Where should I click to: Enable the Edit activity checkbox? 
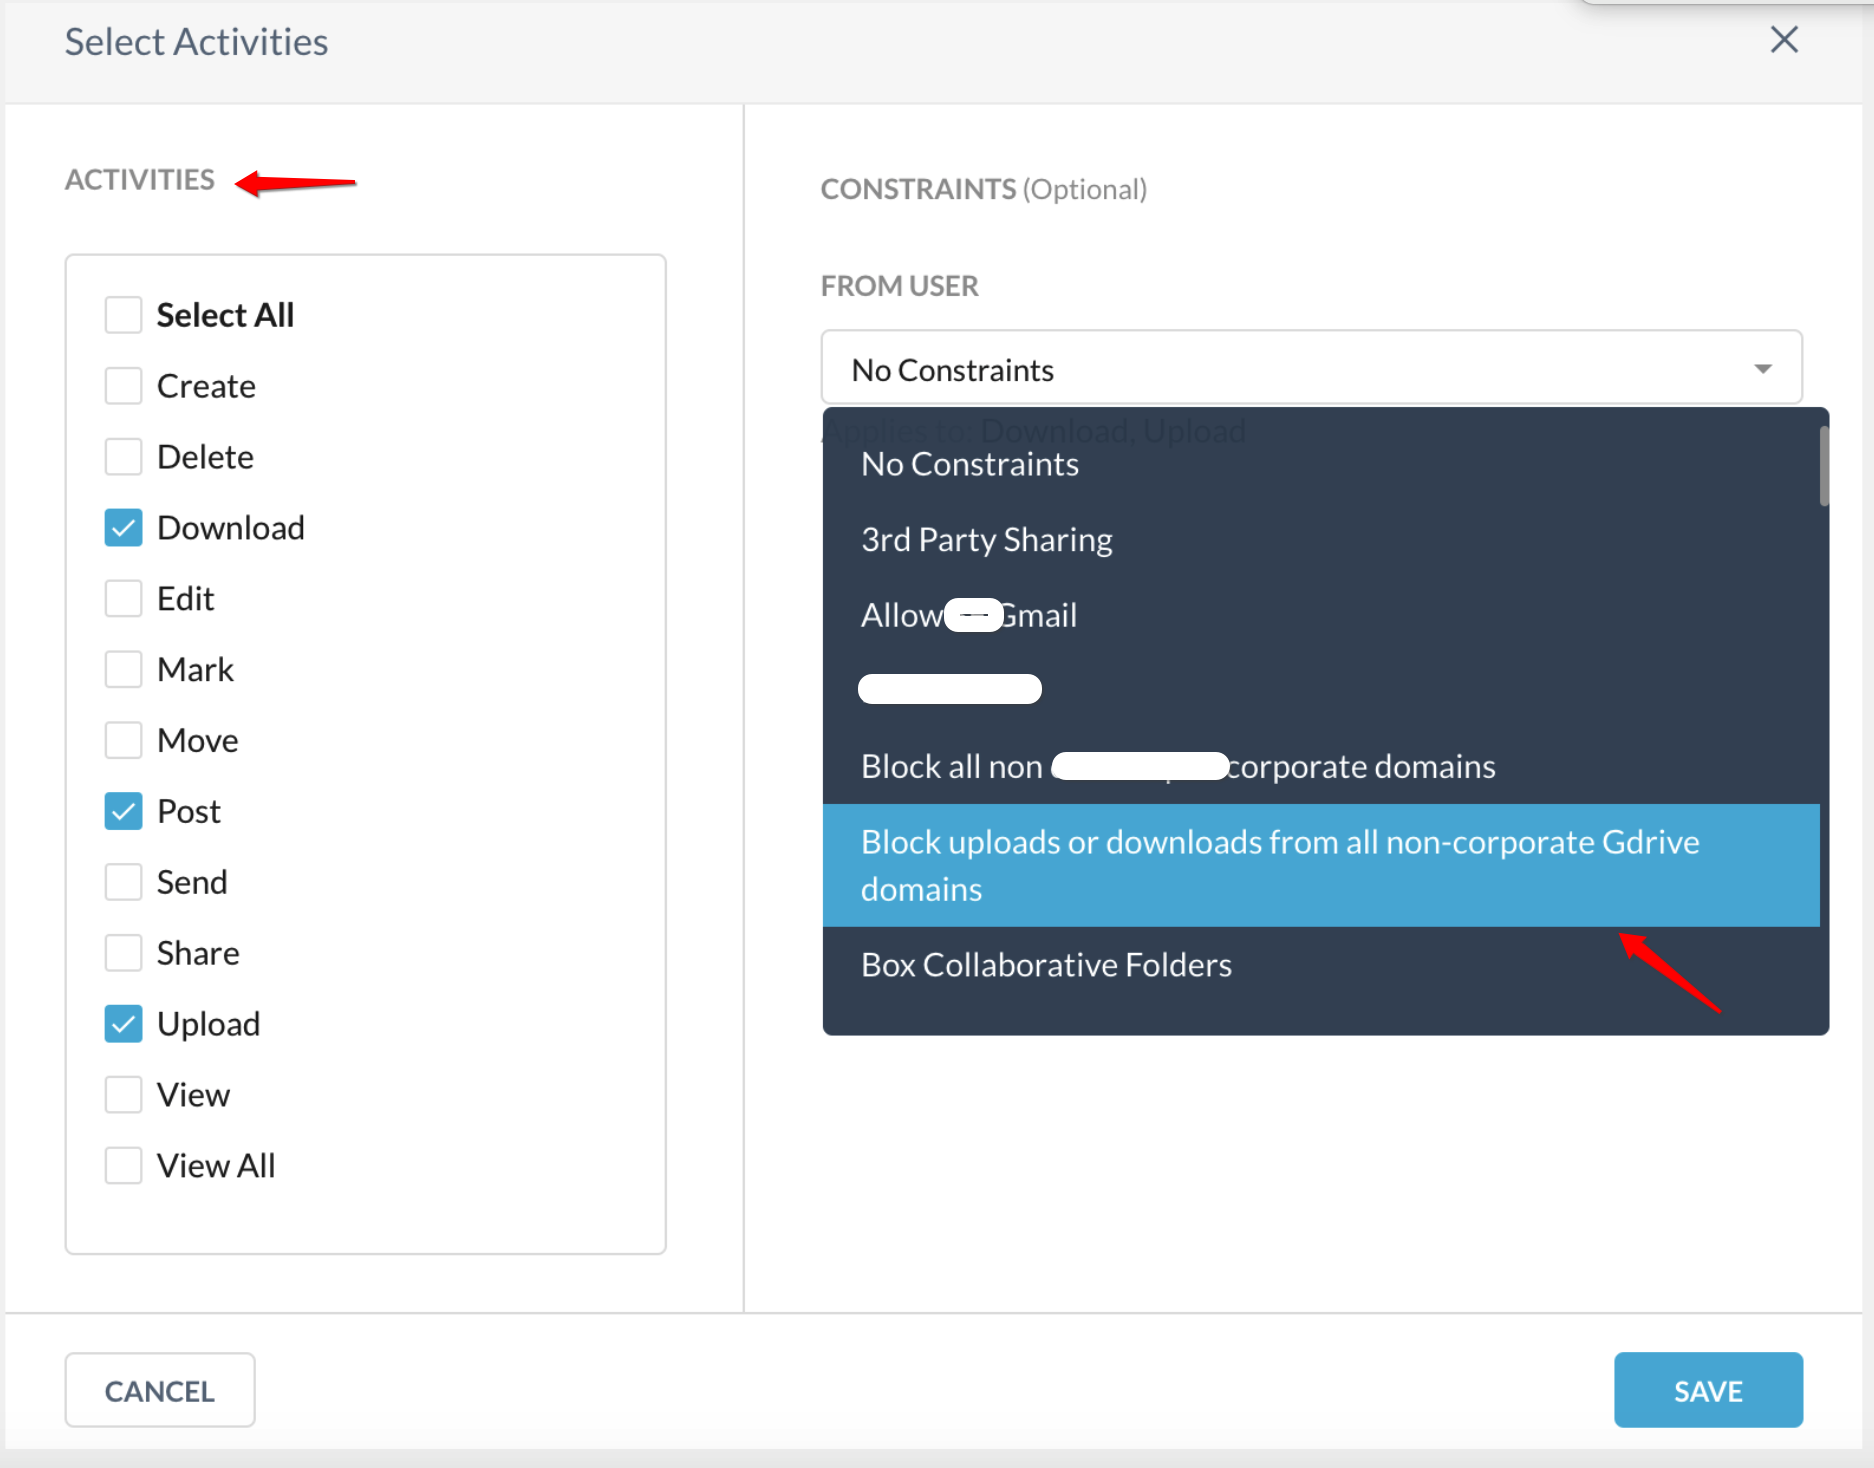pos(123,598)
